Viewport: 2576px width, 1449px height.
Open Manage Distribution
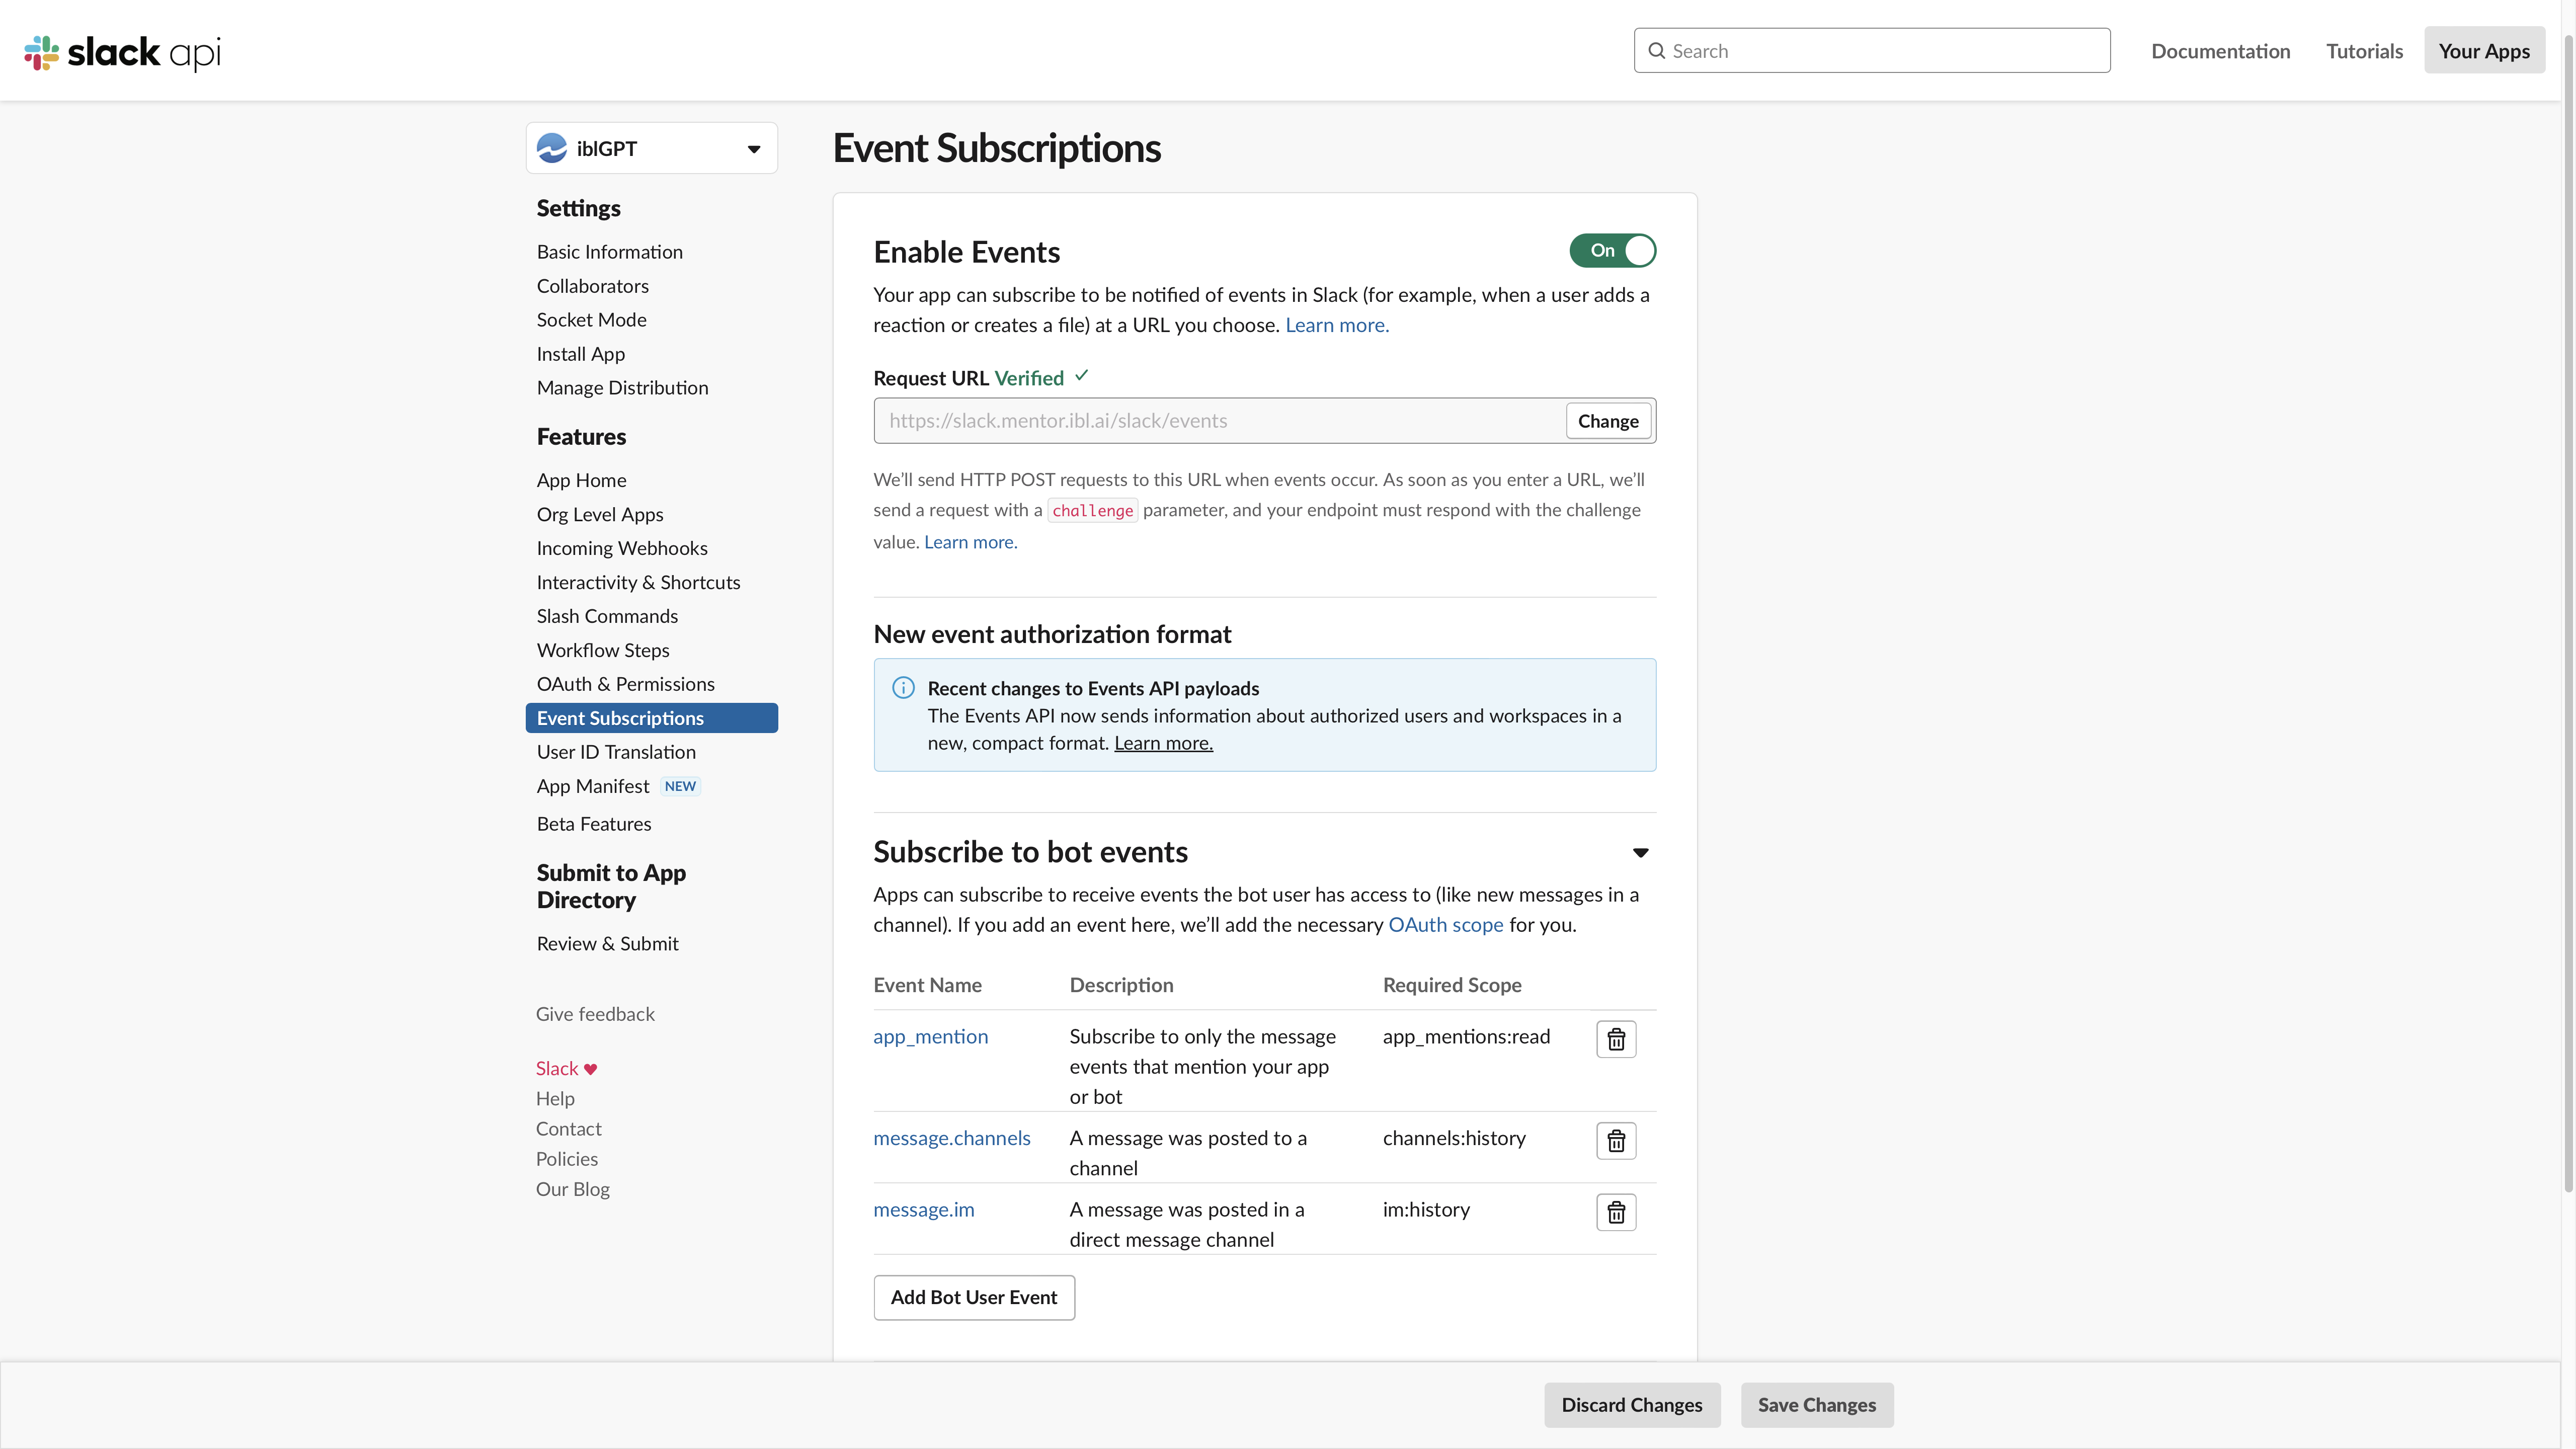click(622, 388)
